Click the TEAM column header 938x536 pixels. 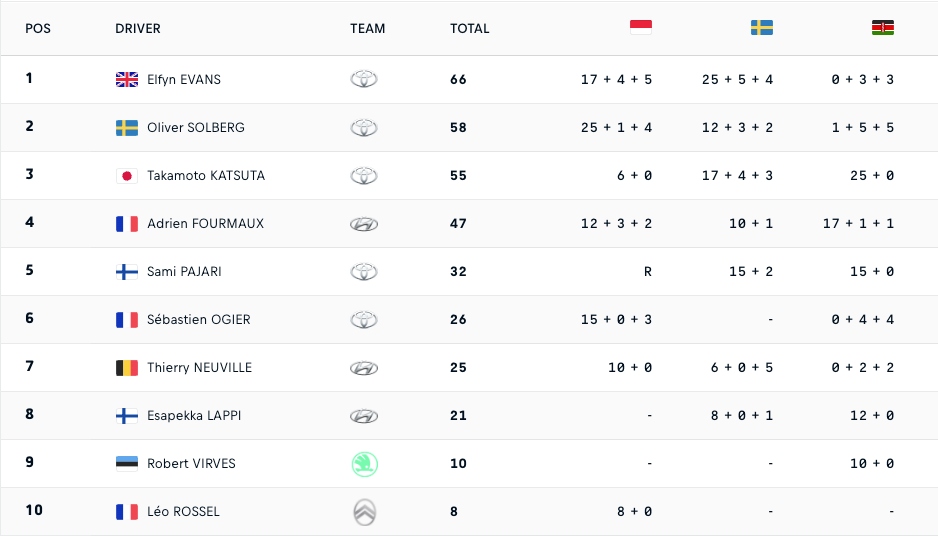tap(367, 29)
